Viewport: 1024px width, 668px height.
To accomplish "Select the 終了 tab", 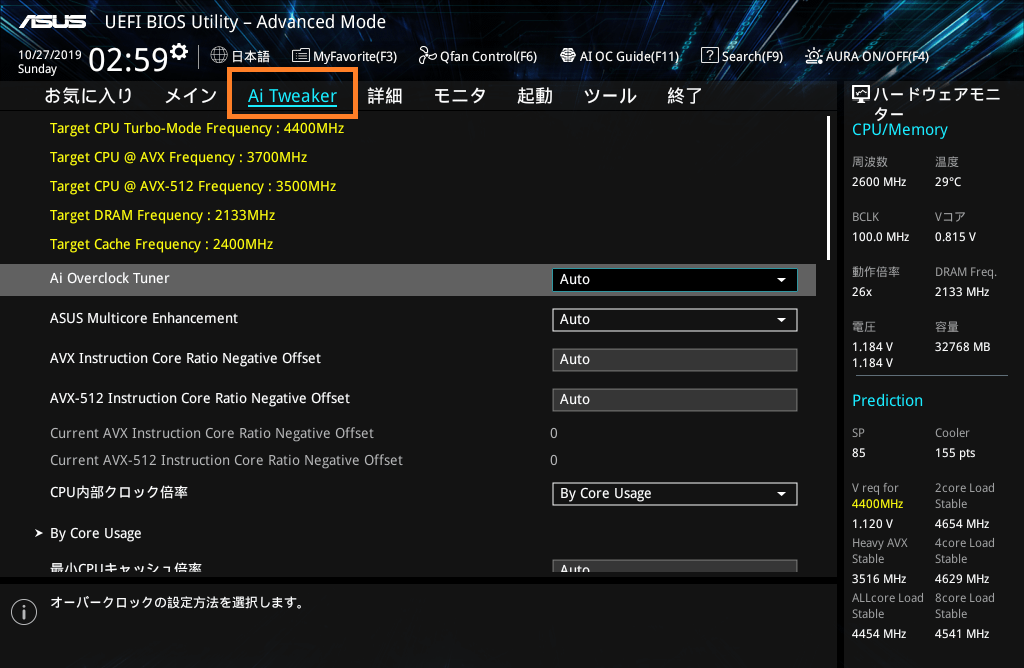I will click(x=684, y=96).
